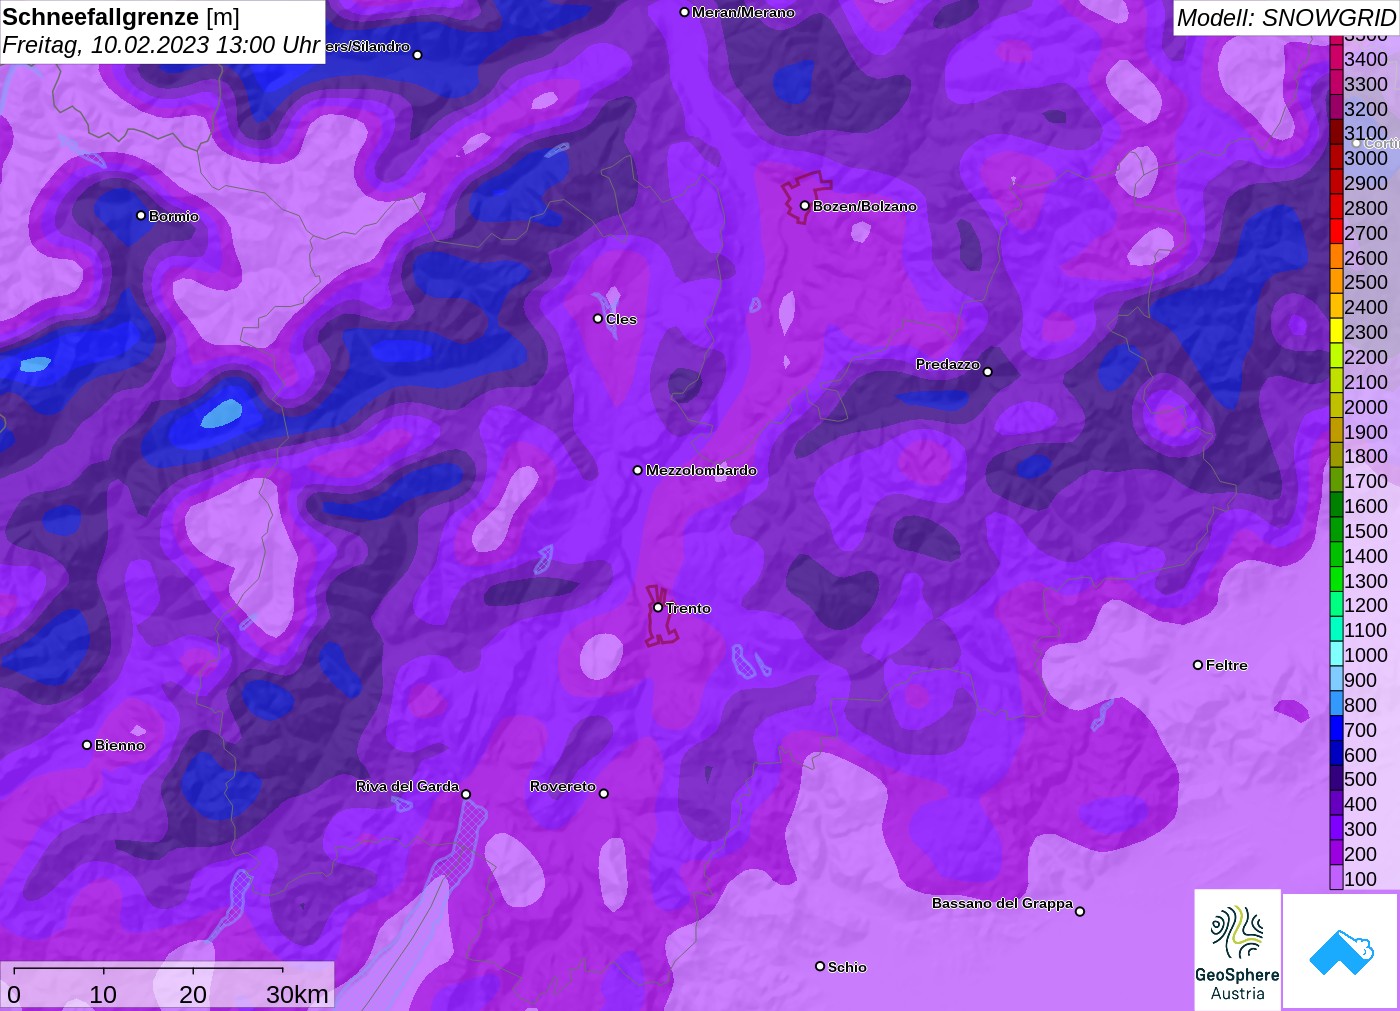Click the blue house and cloud logo
This screenshot has height=1011, width=1400.
(1341, 951)
